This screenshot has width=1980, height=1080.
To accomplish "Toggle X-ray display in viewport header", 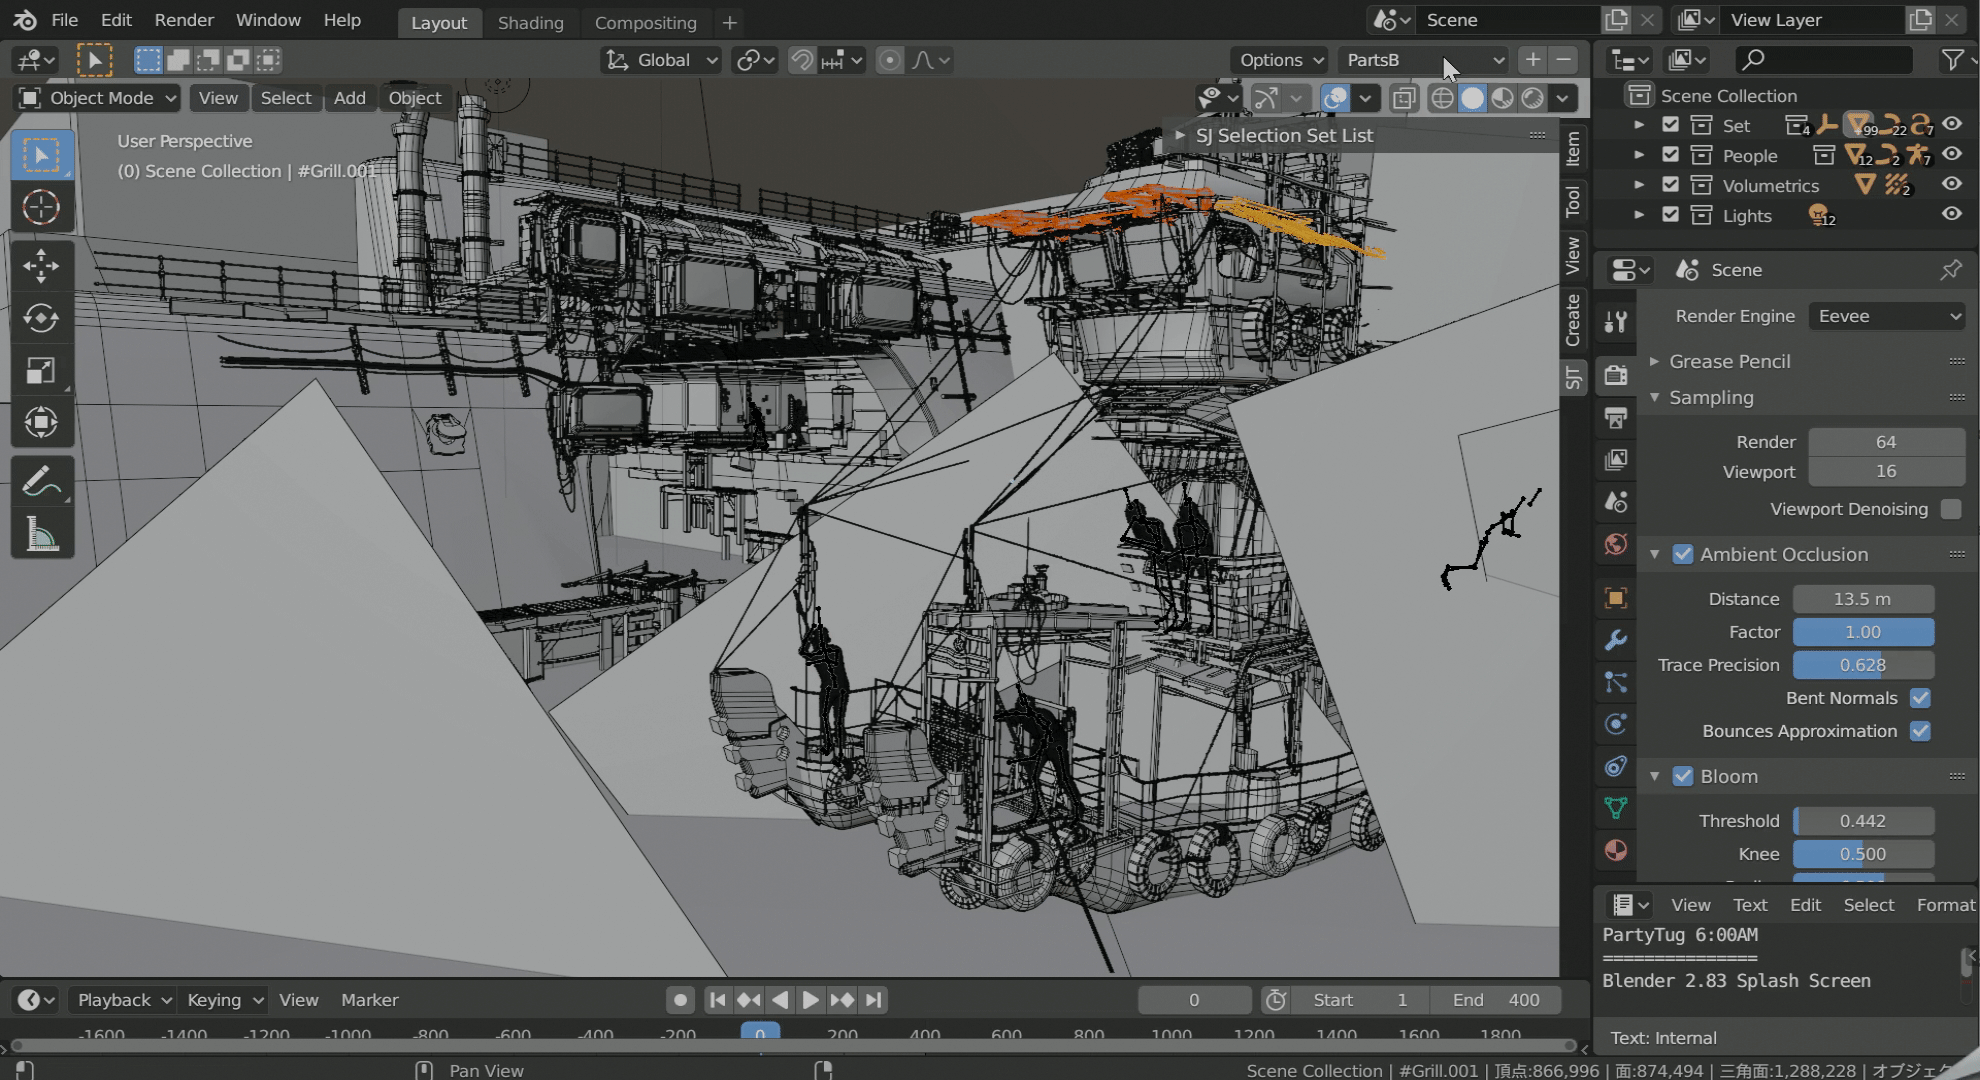I will coord(1404,98).
